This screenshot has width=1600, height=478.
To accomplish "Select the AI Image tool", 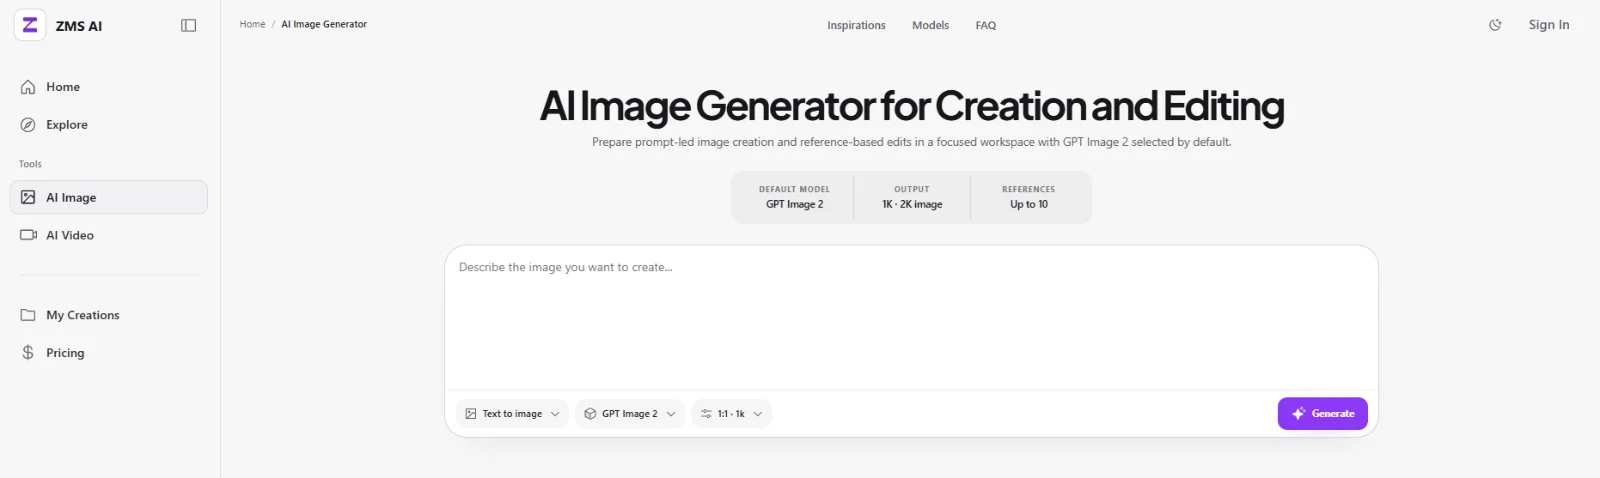I will click(x=109, y=197).
